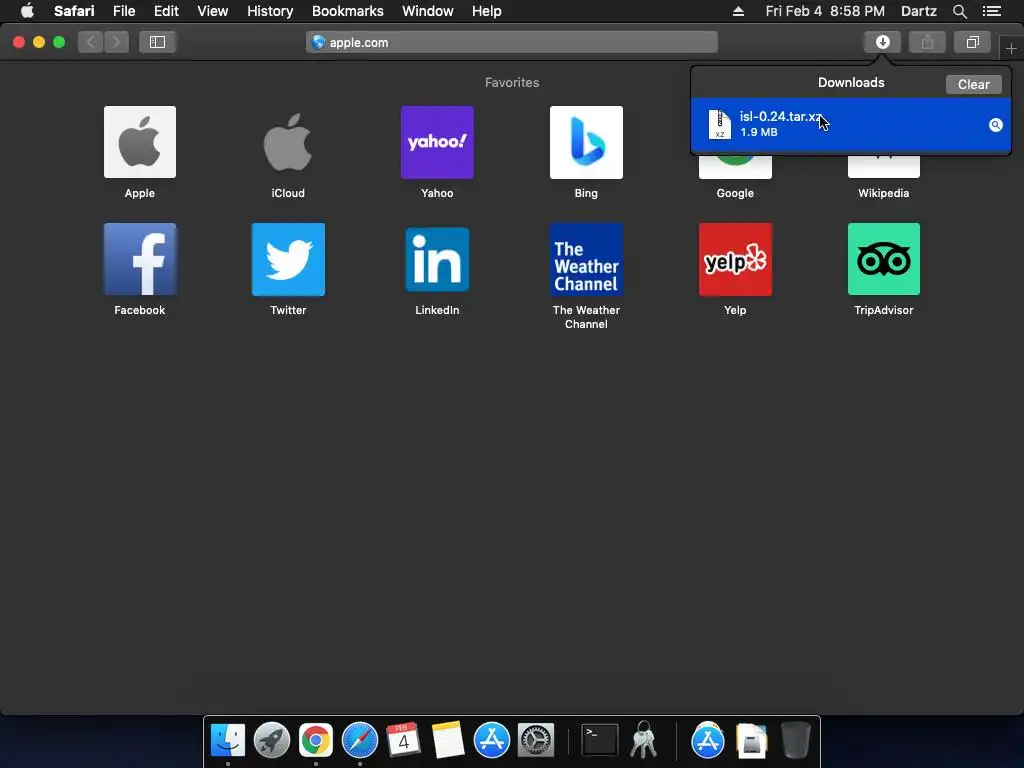Go back with the back arrow

91,42
